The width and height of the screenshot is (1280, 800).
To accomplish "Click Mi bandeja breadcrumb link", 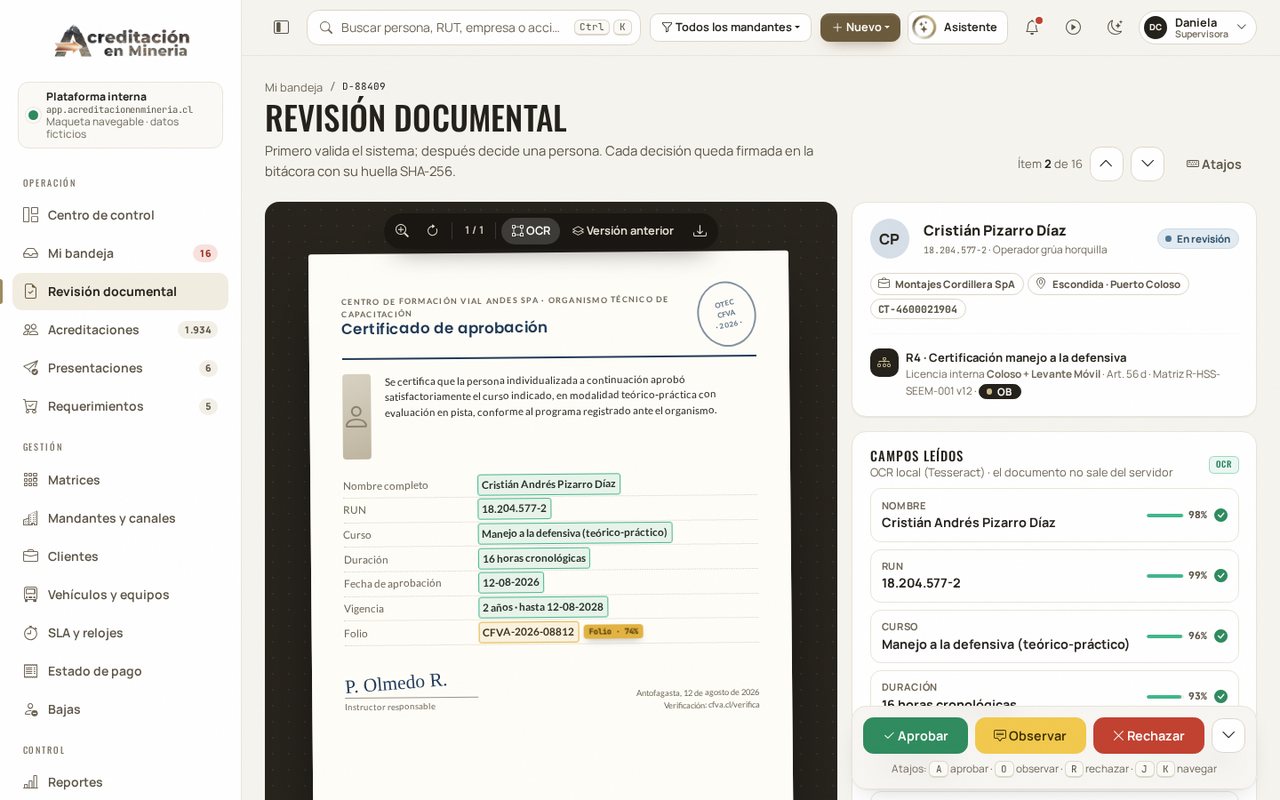I will point(294,87).
